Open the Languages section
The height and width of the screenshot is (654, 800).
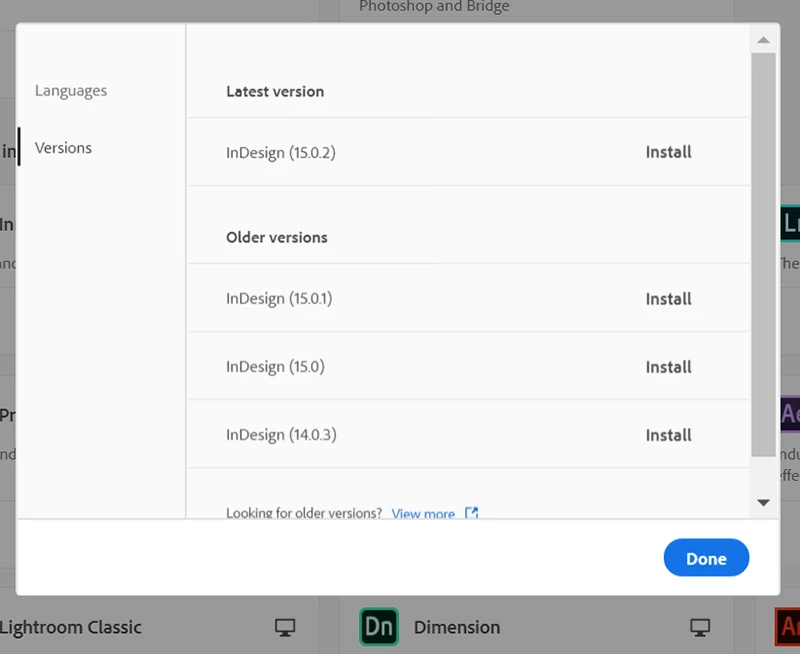pyautogui.click(x=71, y=91)
